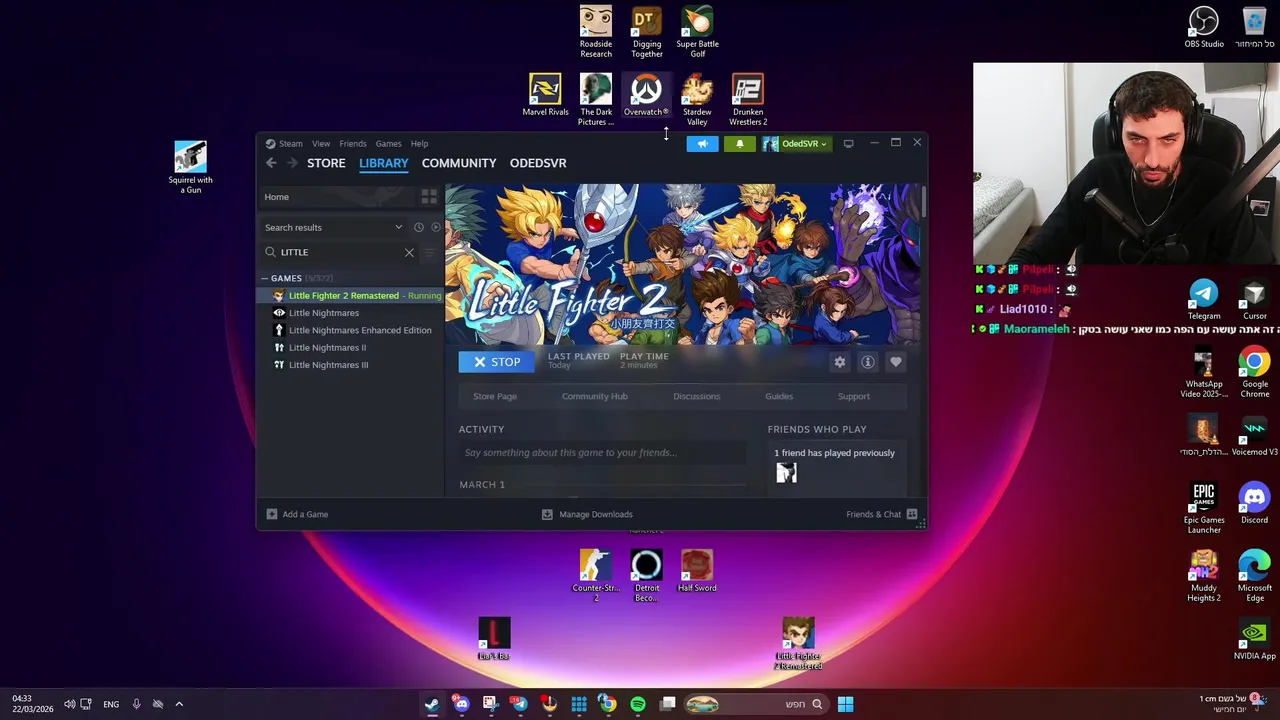Open the Friends menu in Steam
1280x720 pixels.
pyautogui.click(x=353, y=144)
